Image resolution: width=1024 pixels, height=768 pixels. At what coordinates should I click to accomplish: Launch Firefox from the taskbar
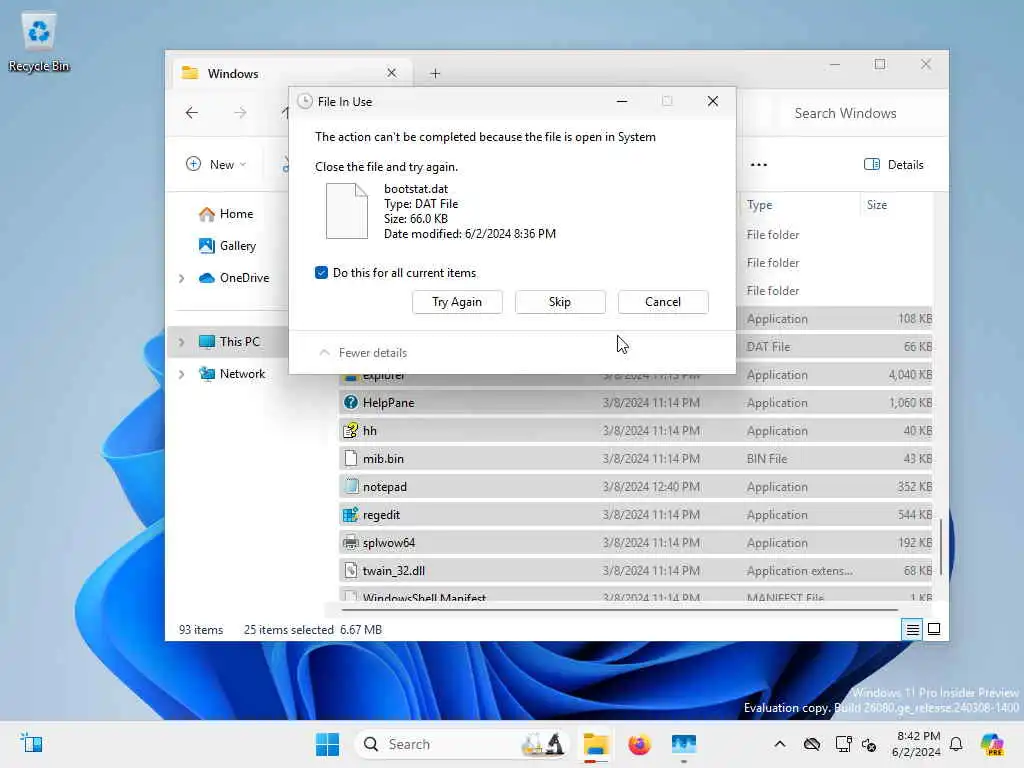[639, 744]
